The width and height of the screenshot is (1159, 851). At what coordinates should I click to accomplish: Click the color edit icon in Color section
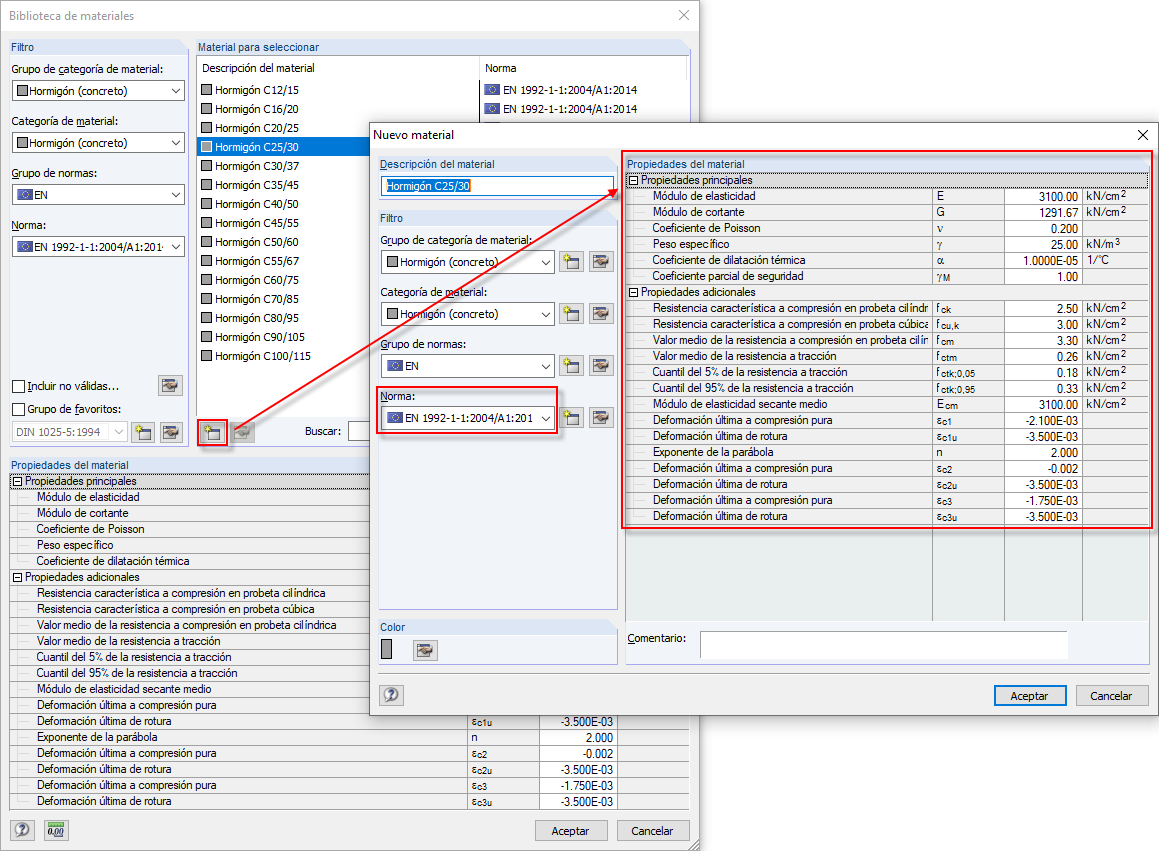pos(425,650)
